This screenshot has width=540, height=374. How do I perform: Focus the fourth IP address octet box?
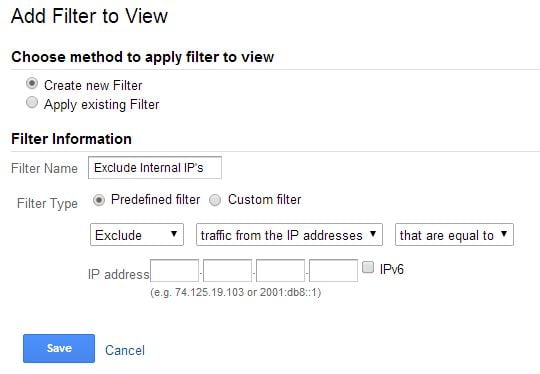coord(333,271)
